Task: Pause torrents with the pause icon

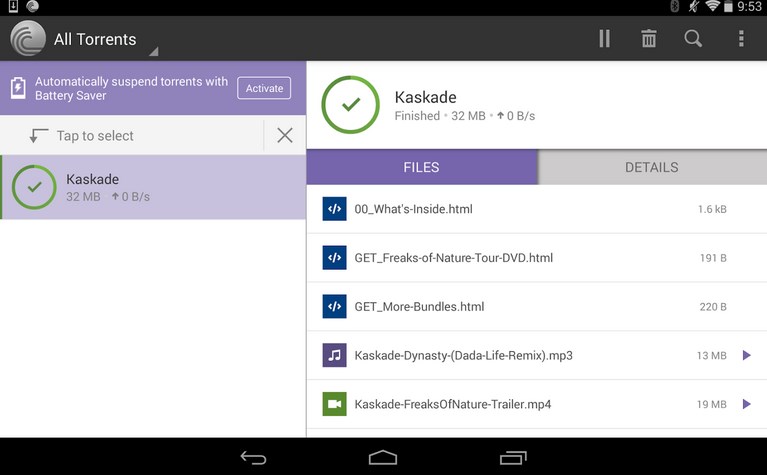Action: click(x=604, y=39)
